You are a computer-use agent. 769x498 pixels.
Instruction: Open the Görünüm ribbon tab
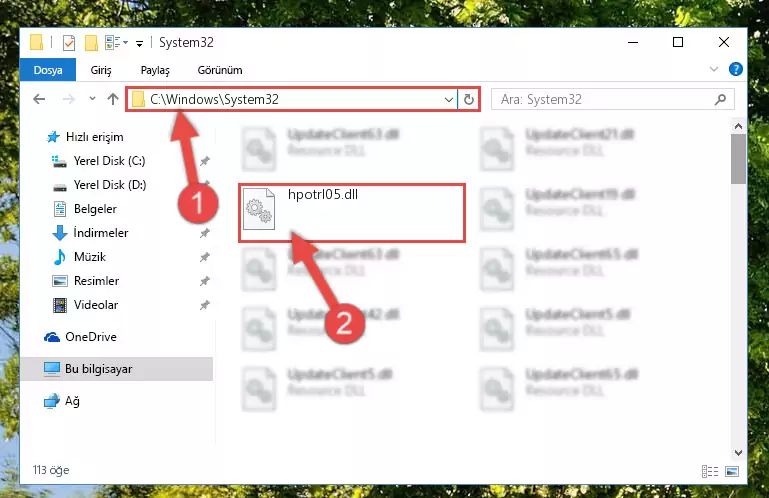pyautogui.click(x=220, y=70)
